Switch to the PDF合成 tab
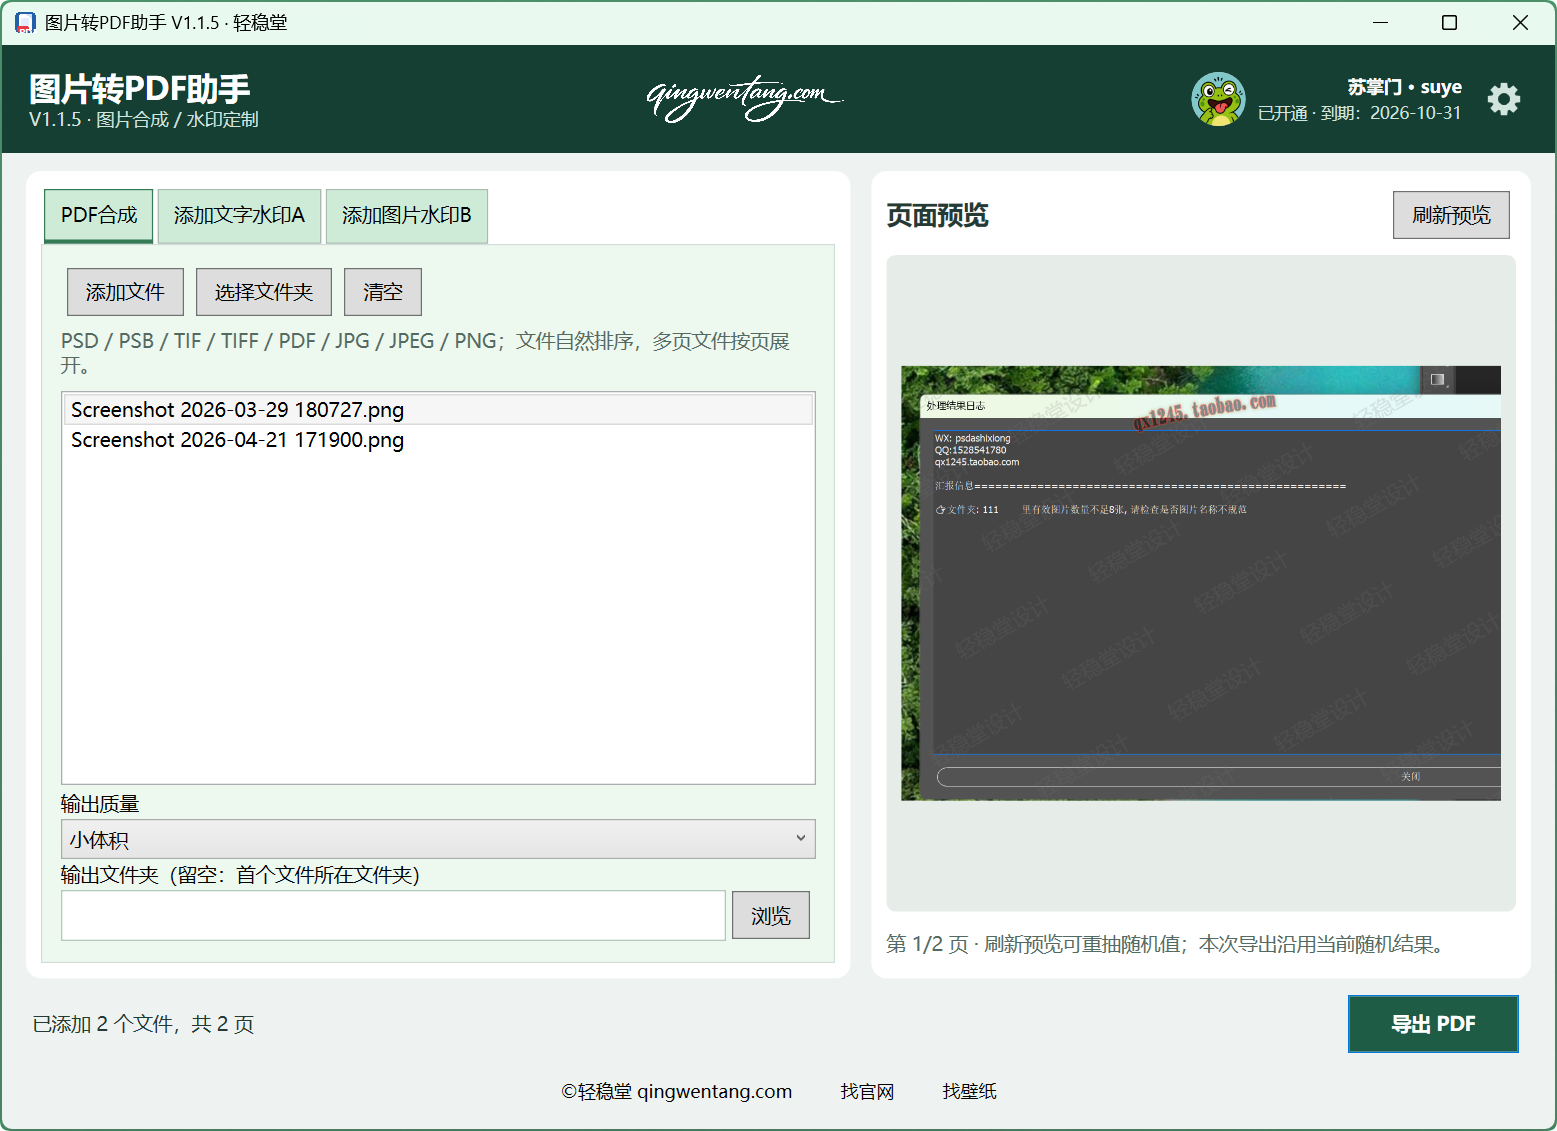1557x1131 pixels. [99, 215]
